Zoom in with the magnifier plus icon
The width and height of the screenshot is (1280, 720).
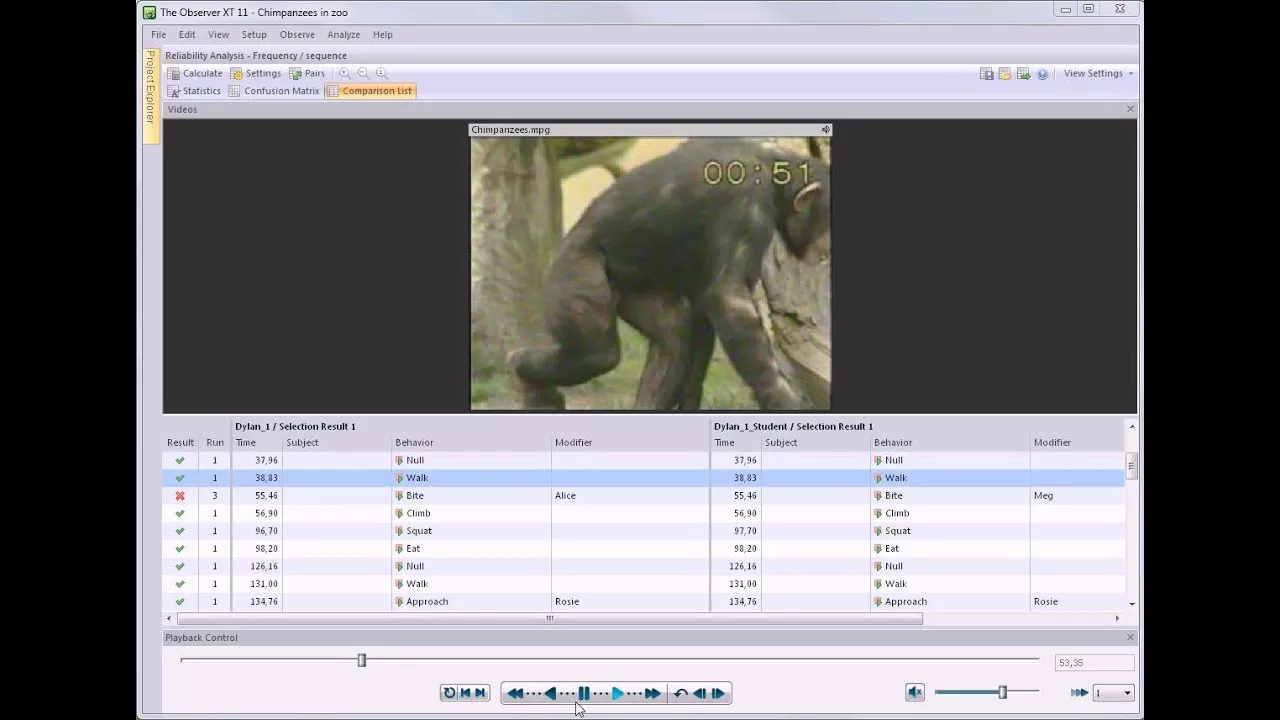coord(345,73)
